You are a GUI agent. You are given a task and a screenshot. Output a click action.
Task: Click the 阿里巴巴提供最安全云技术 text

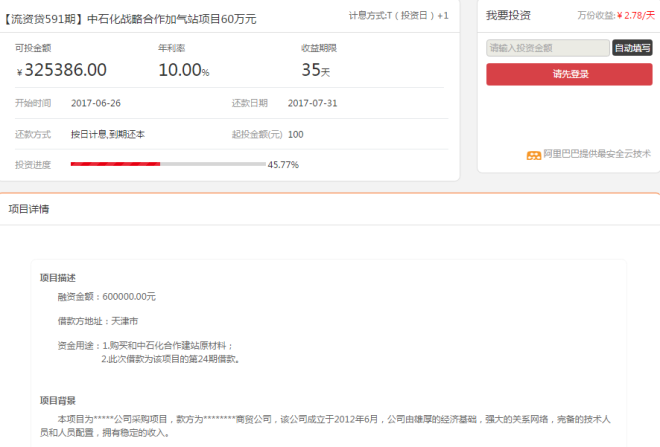click(x=597, y=154)
